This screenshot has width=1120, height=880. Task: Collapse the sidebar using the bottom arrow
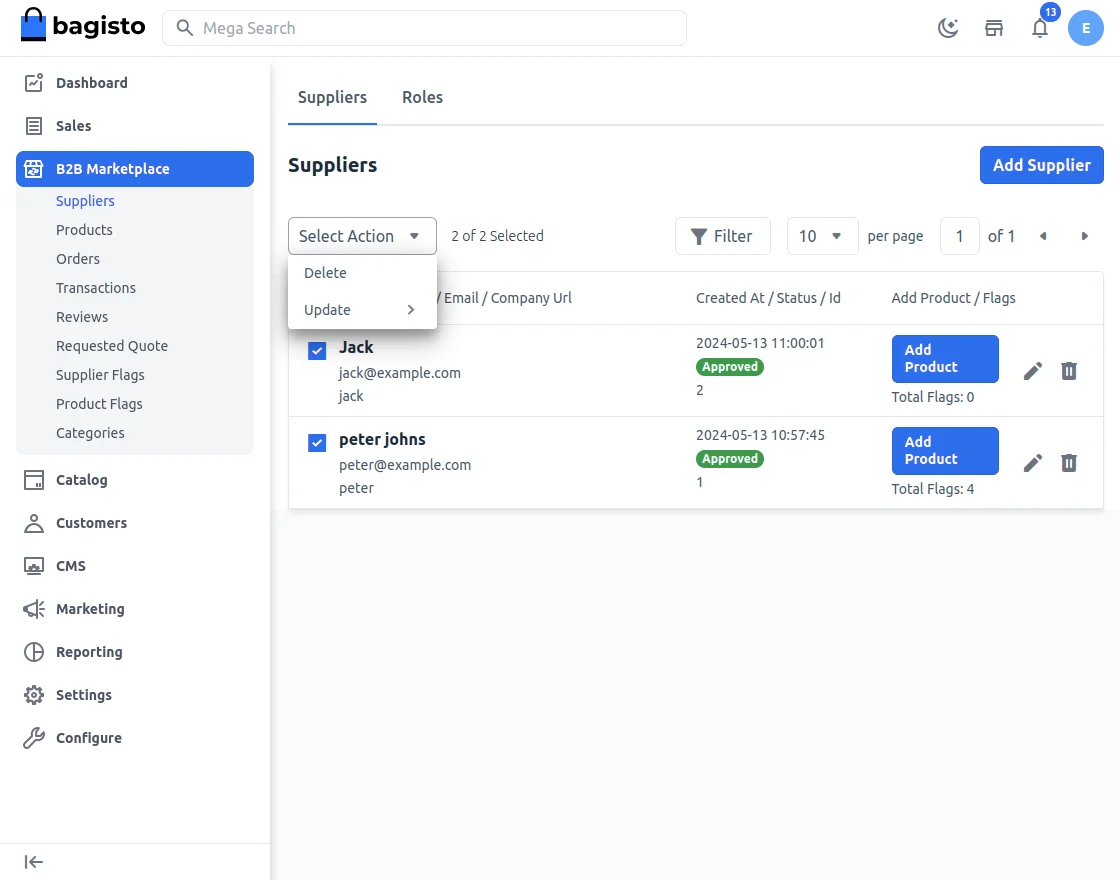(33, 861)
